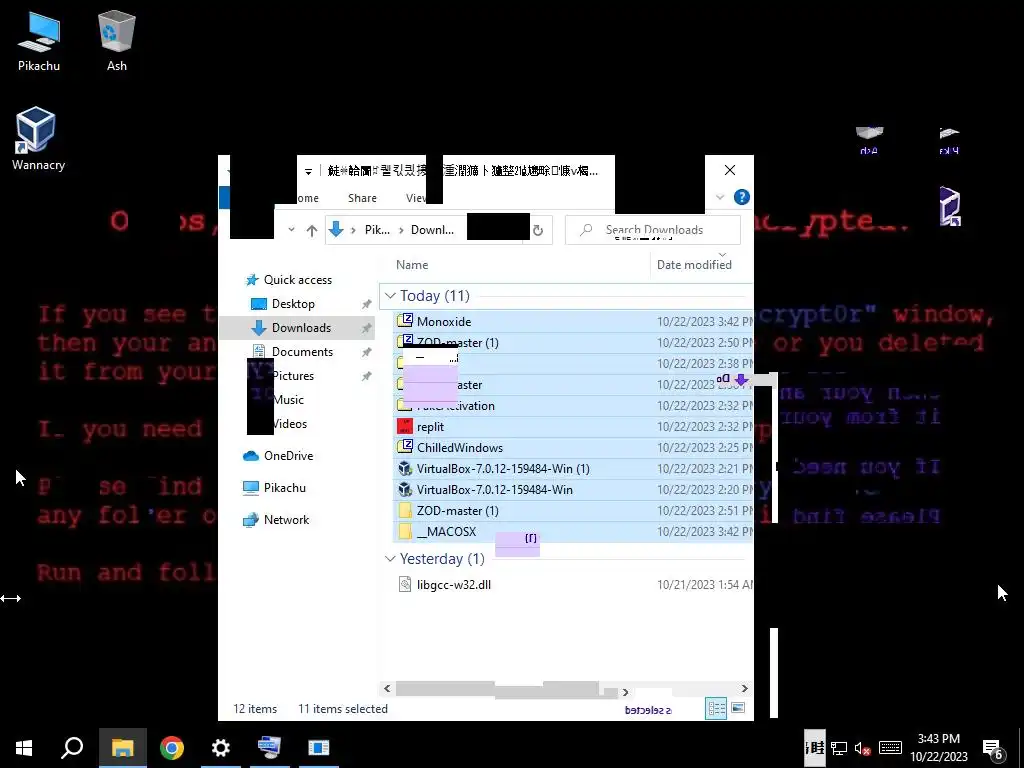Click the Desktop pin icon in sidebar
1024x768 pixels.
[x=366, y=304]
